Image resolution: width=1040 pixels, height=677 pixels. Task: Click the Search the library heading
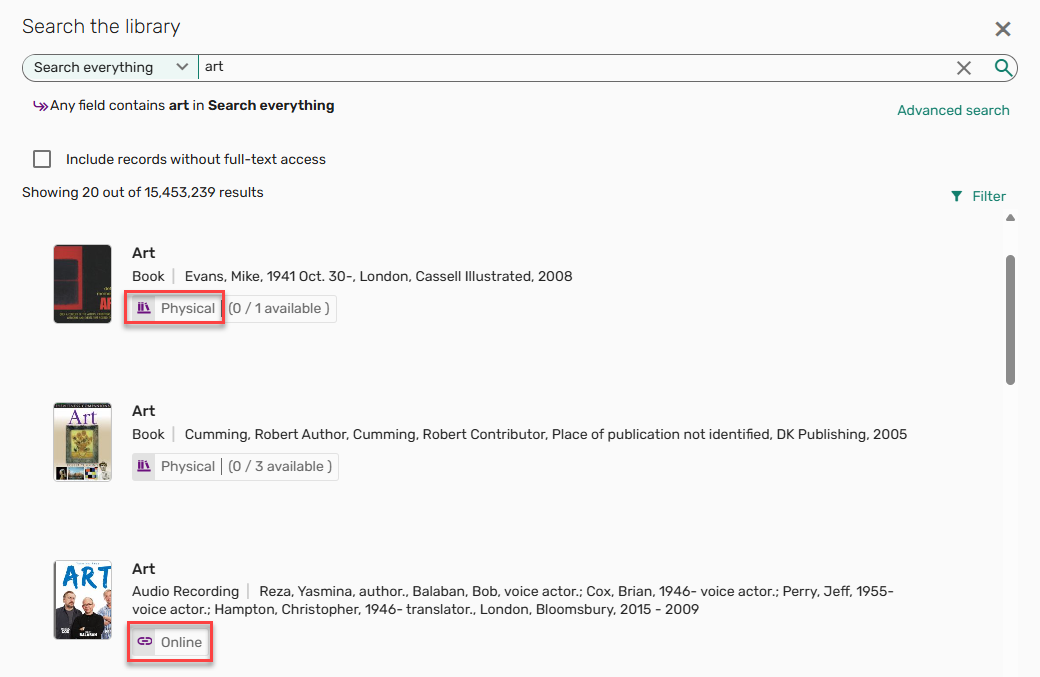[101, 27]
